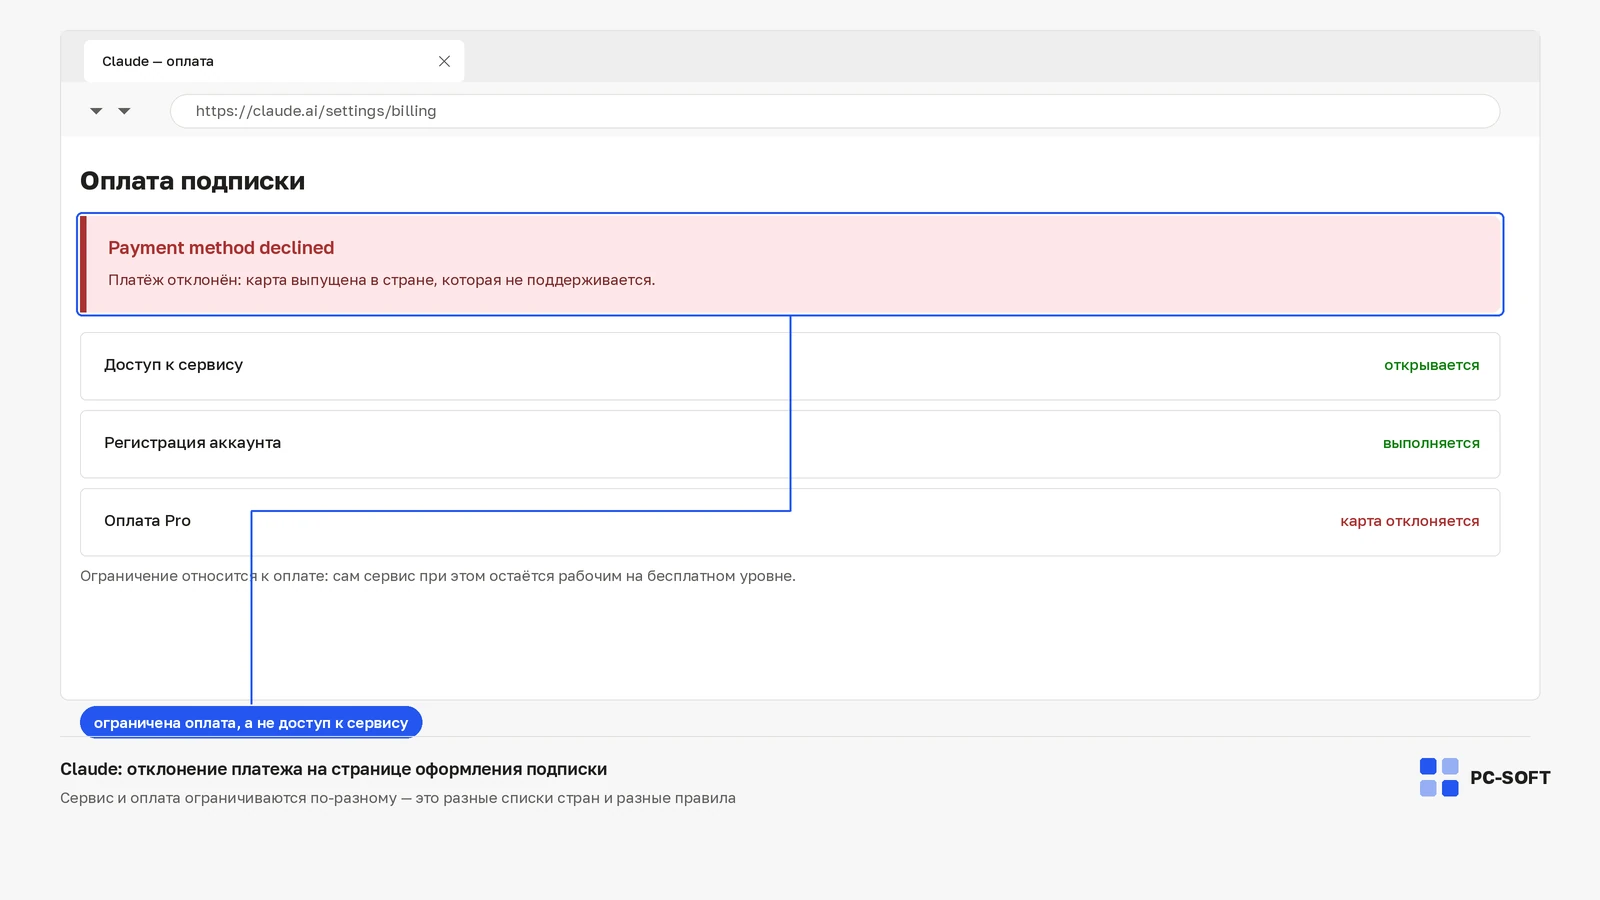Select the 'Claude — оплата' browser tab
Viewport: 1600px width, 900px height.
tap(274, 61)
